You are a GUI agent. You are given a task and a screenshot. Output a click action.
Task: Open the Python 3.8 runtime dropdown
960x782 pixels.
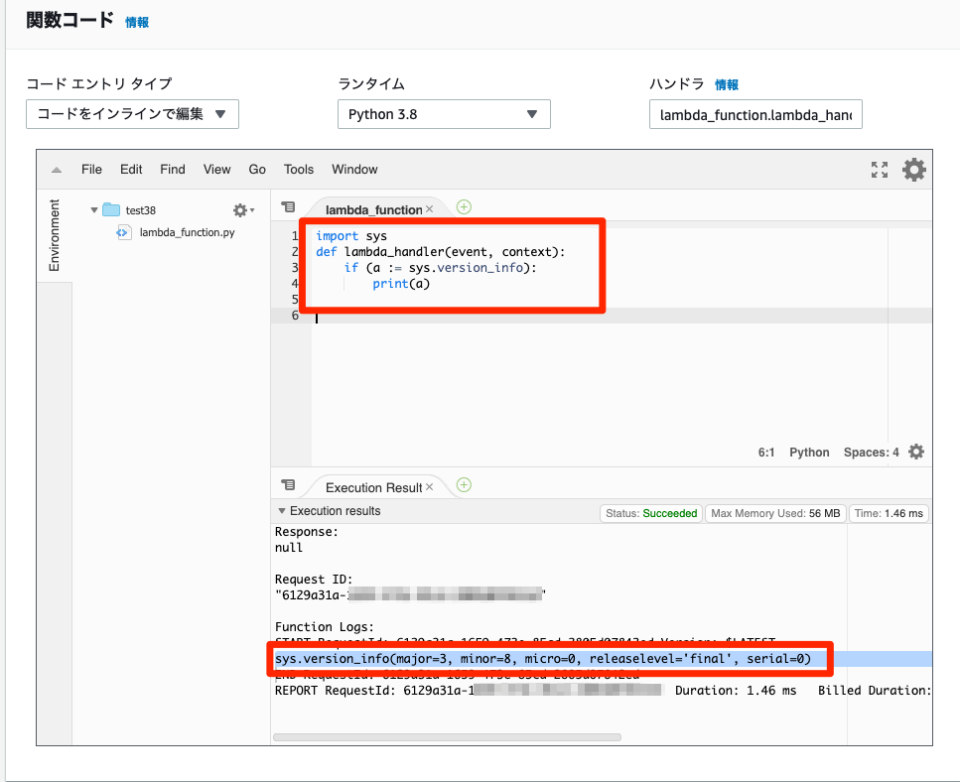click(x=443, y=114)
